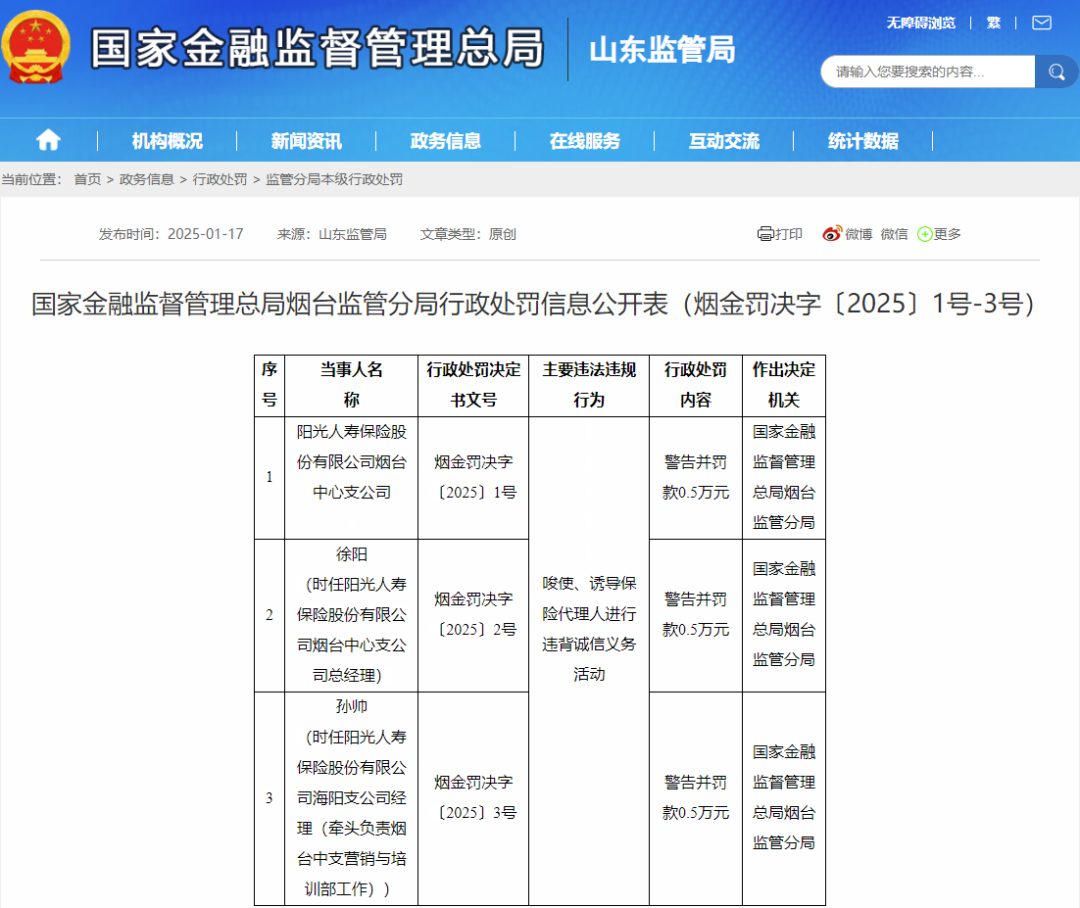1080x908 pixels.
Task: Click cell 烟金罚决字〔2025〕1号
Action: click(474, 477)
